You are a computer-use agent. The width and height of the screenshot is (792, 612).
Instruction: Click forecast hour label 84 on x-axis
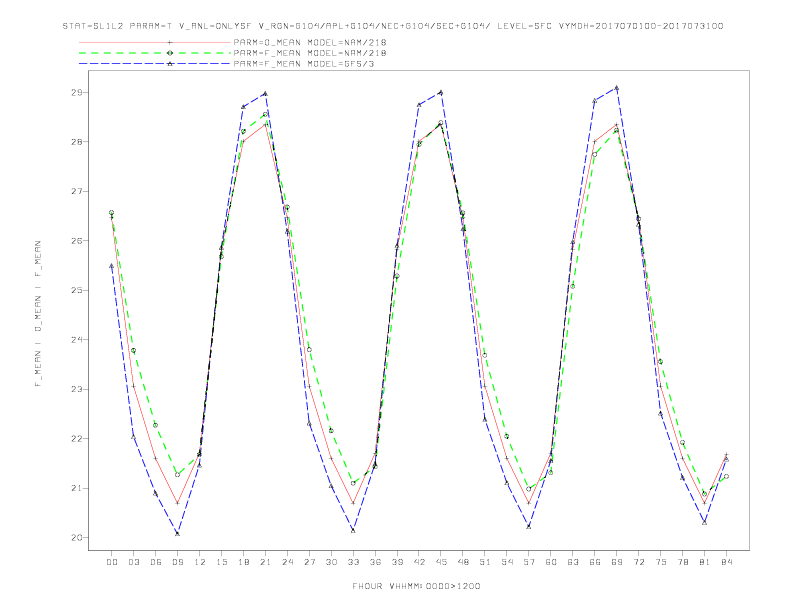727,562
